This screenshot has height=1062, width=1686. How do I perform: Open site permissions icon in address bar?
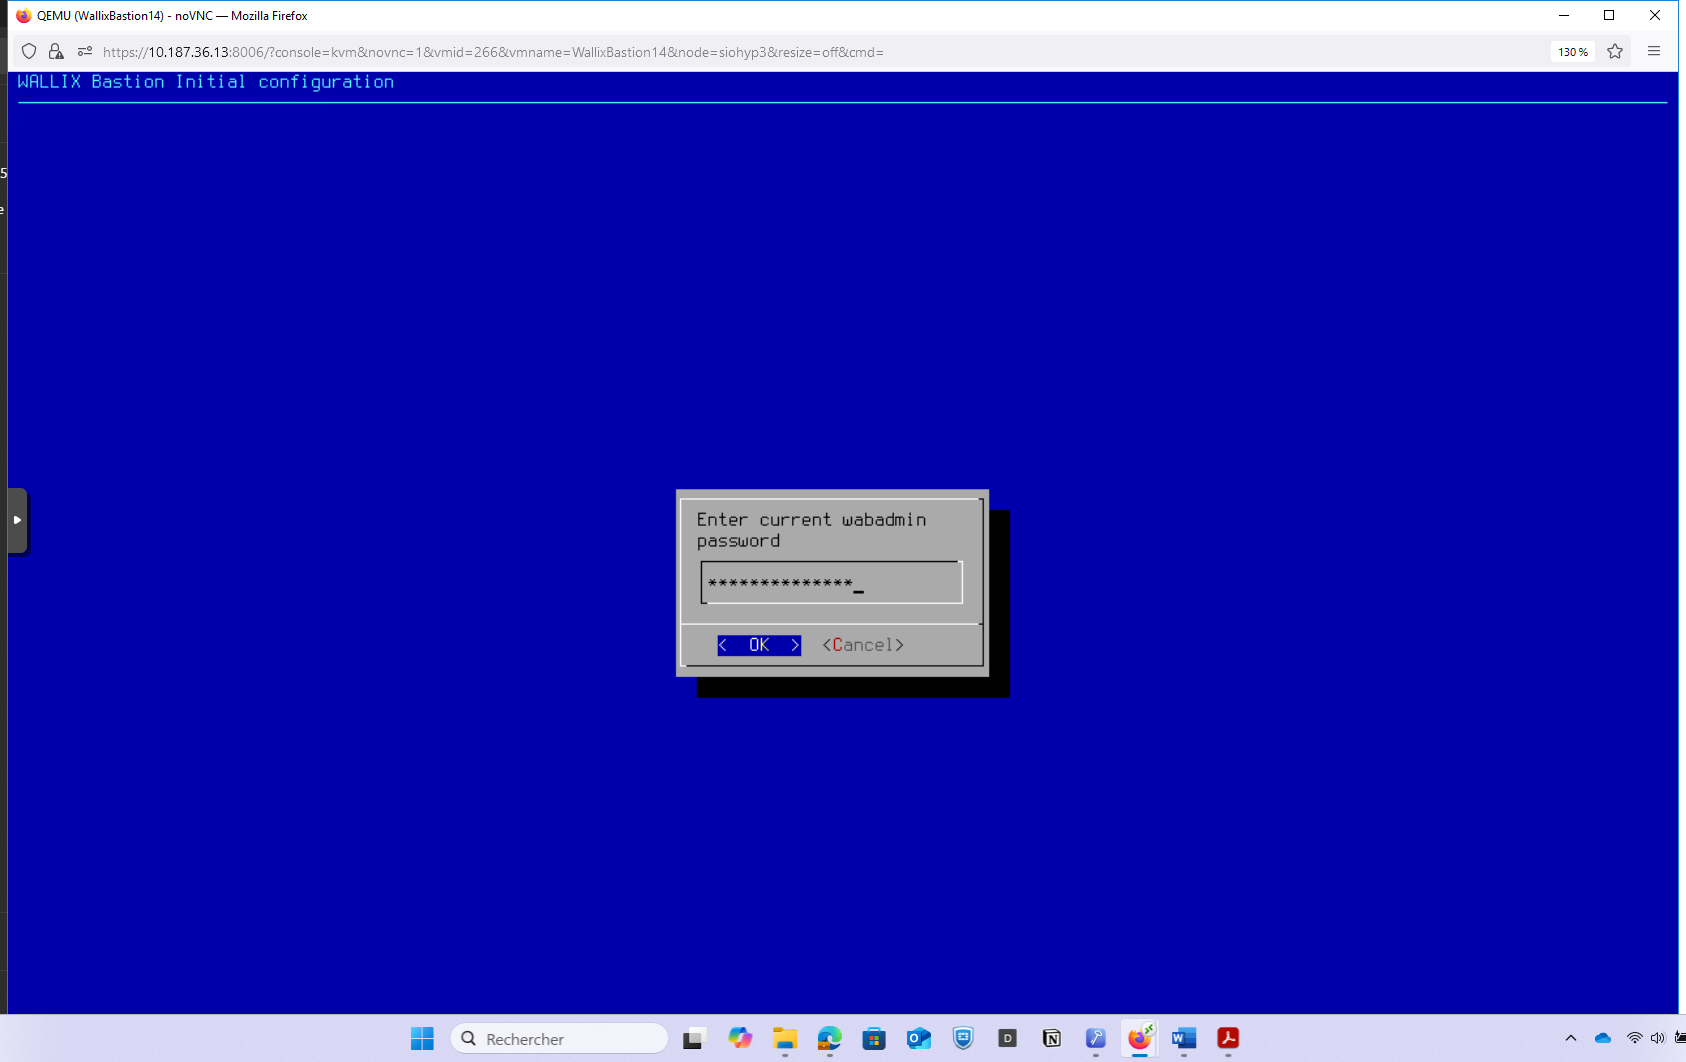85,52
